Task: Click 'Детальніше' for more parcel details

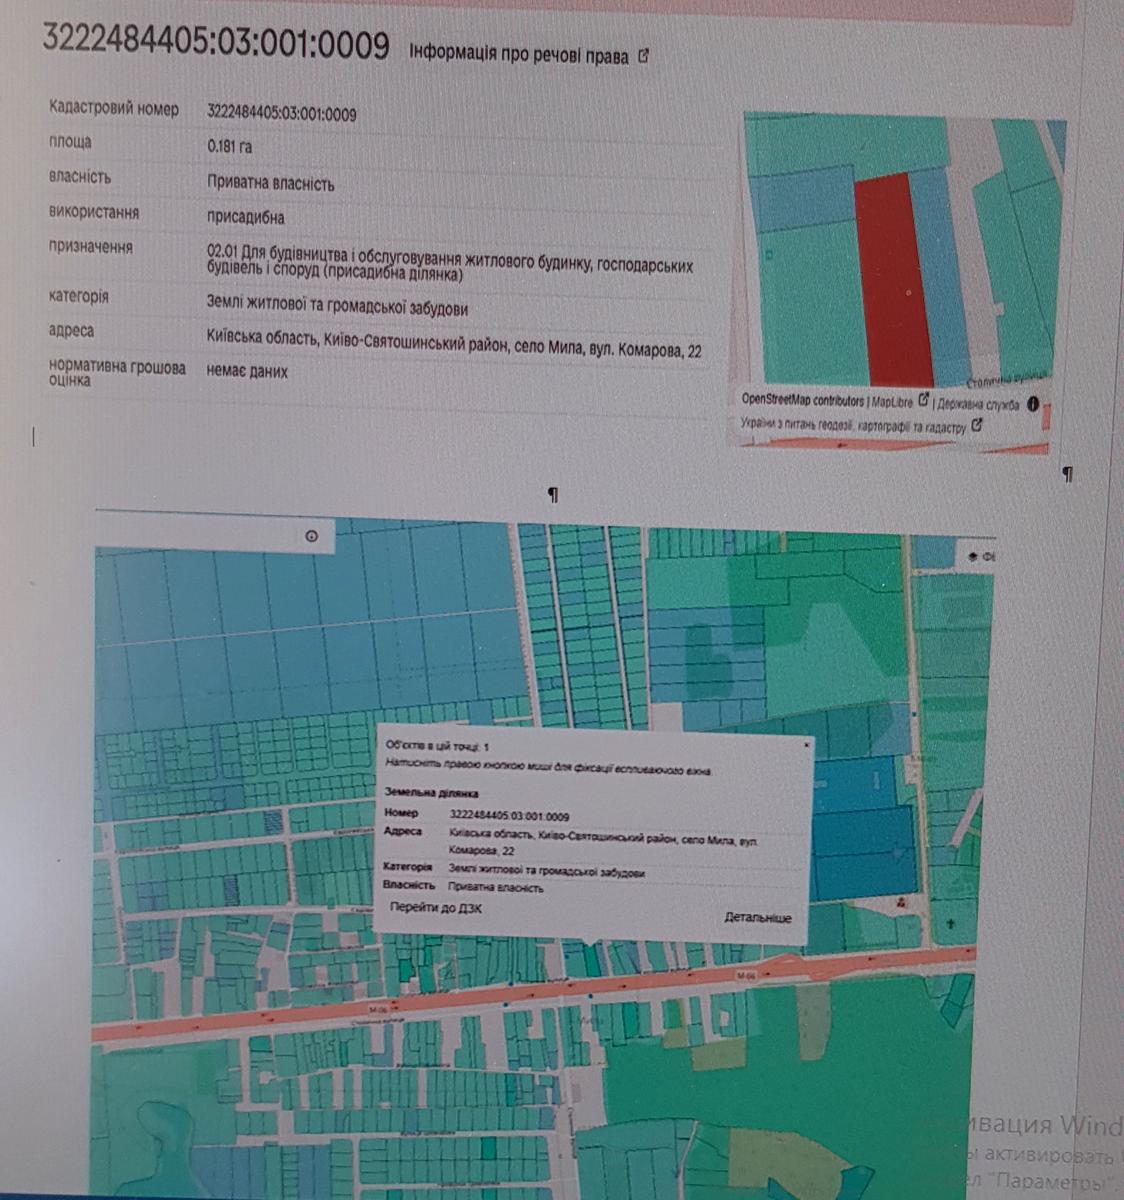Action: (x=757, y=918)
